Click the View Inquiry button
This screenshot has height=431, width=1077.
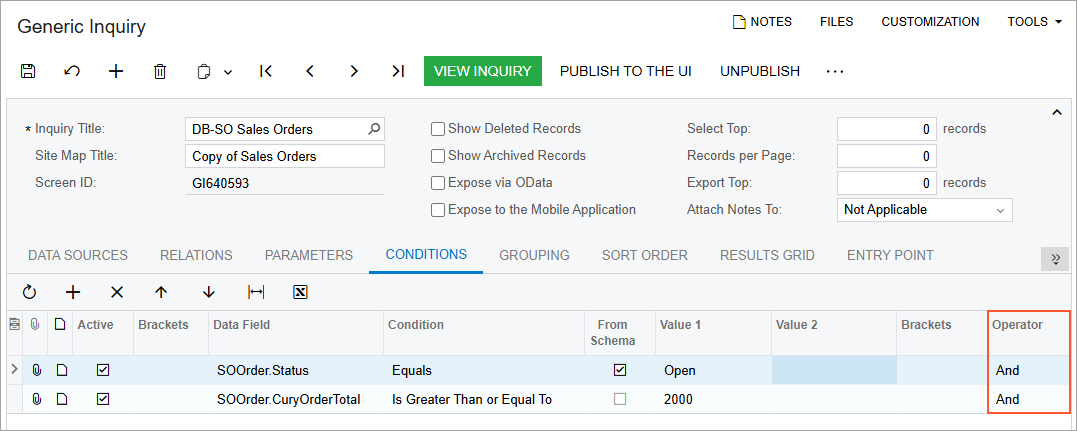(483, 71)
